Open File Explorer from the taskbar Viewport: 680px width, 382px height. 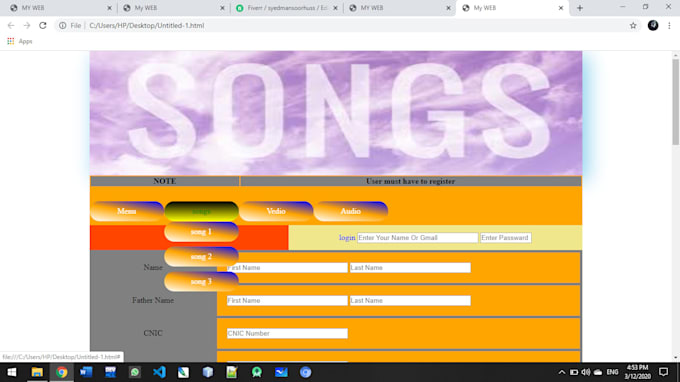[x=37, y=372]
